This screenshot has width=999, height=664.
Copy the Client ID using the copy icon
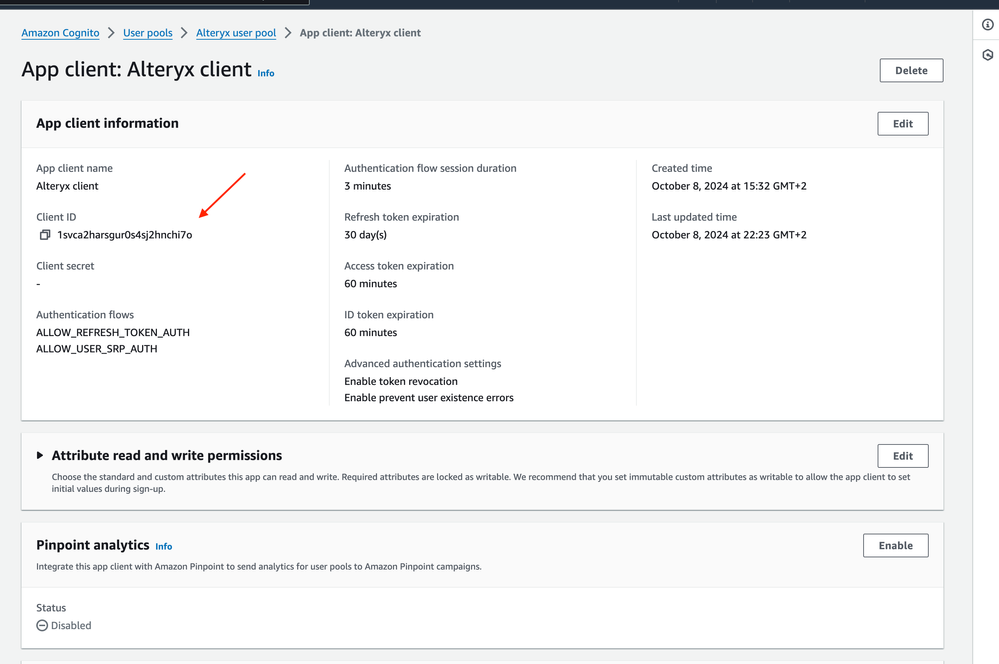click(x=45, y=235)
